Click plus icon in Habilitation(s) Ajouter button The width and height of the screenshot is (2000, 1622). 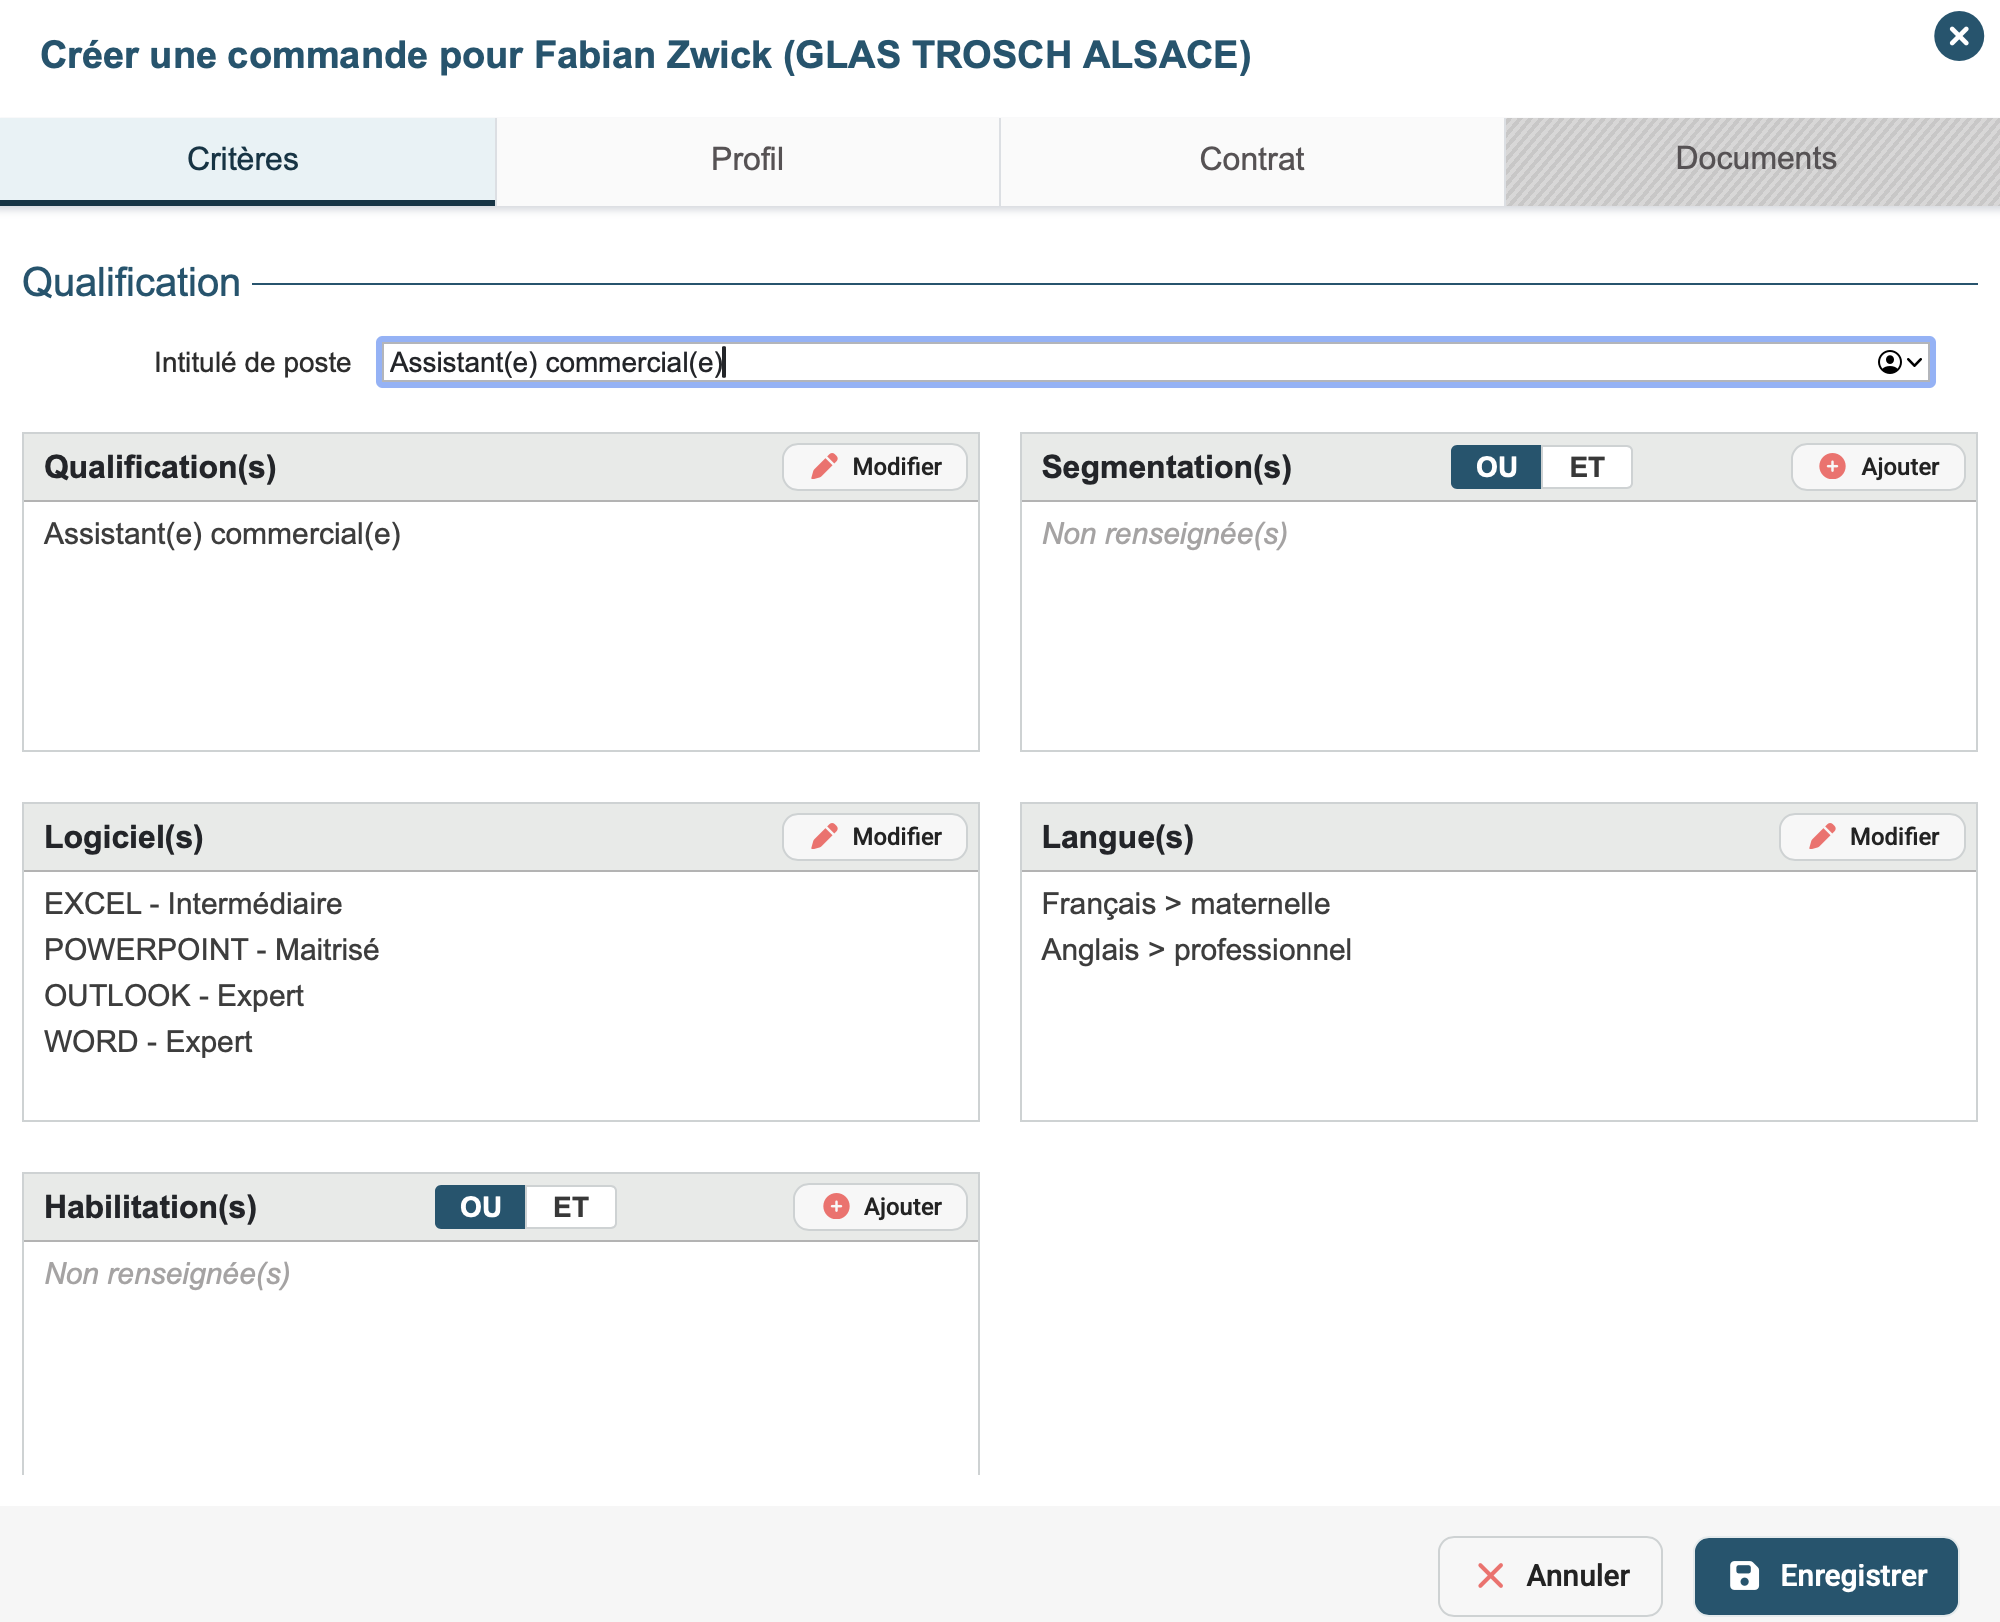(836, 1207)
